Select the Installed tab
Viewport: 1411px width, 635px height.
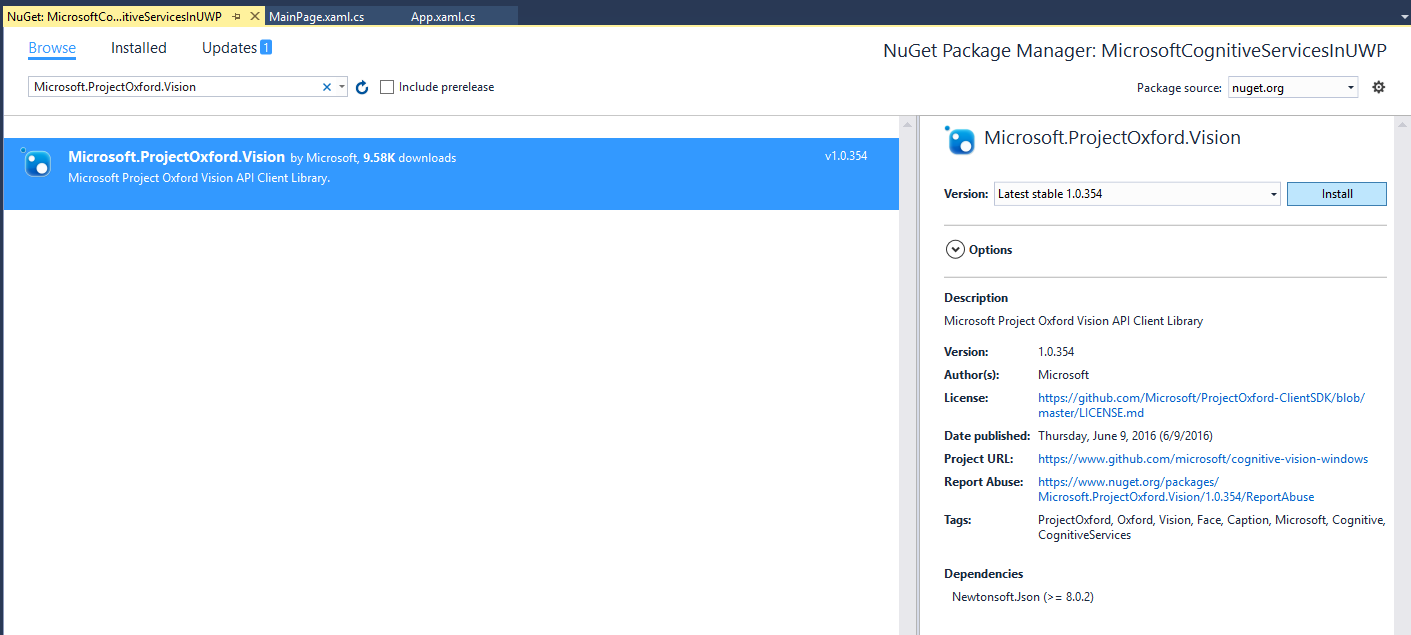click(x=139, y=48)
